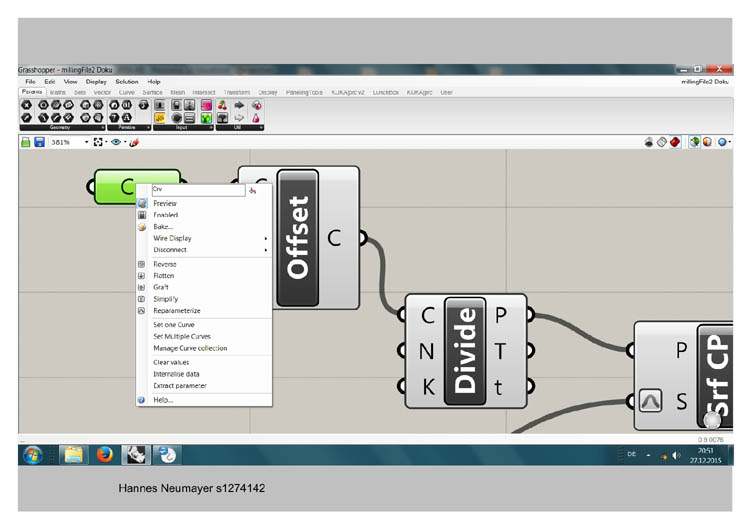The image size is (750, 529).
Task: Switch to the red shaded preview mode
Action: click(675, 142)
